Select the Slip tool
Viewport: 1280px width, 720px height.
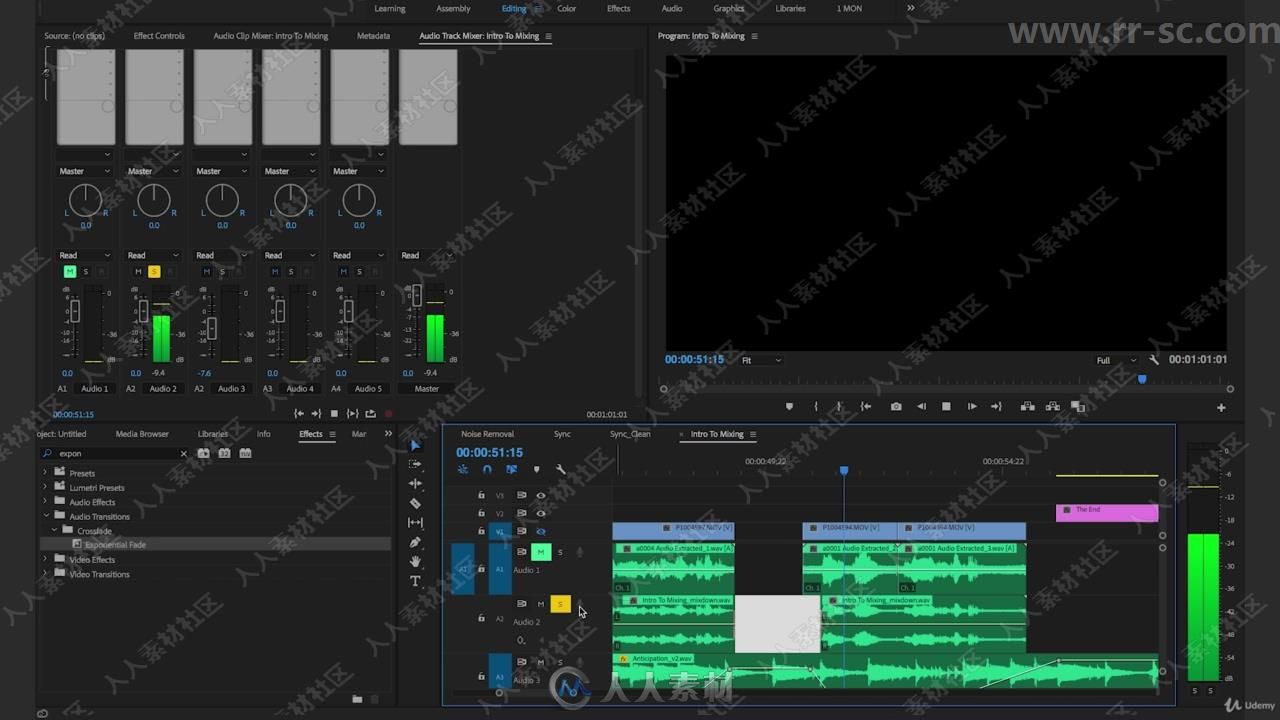[416, 522]
